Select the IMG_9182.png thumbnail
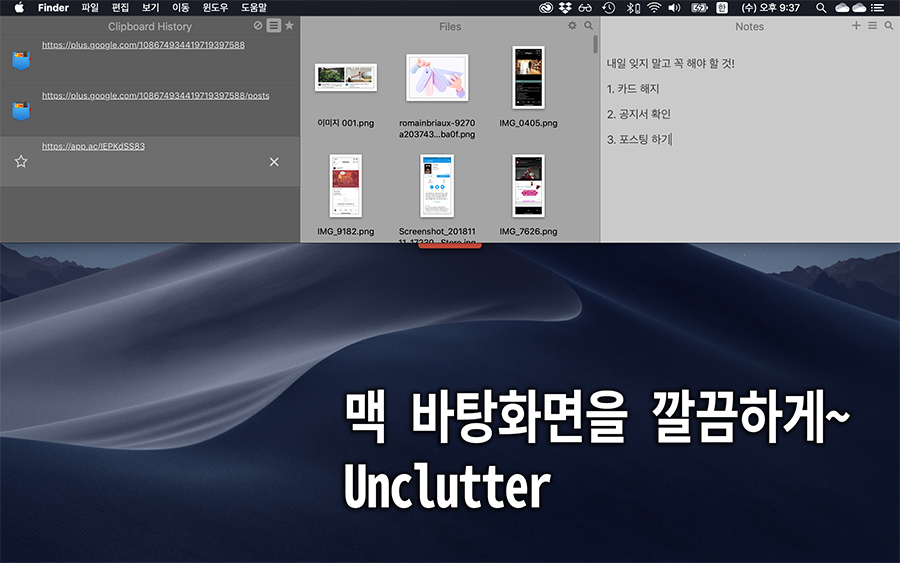Screen dimensions: 900x563 [x=346, y=185]
